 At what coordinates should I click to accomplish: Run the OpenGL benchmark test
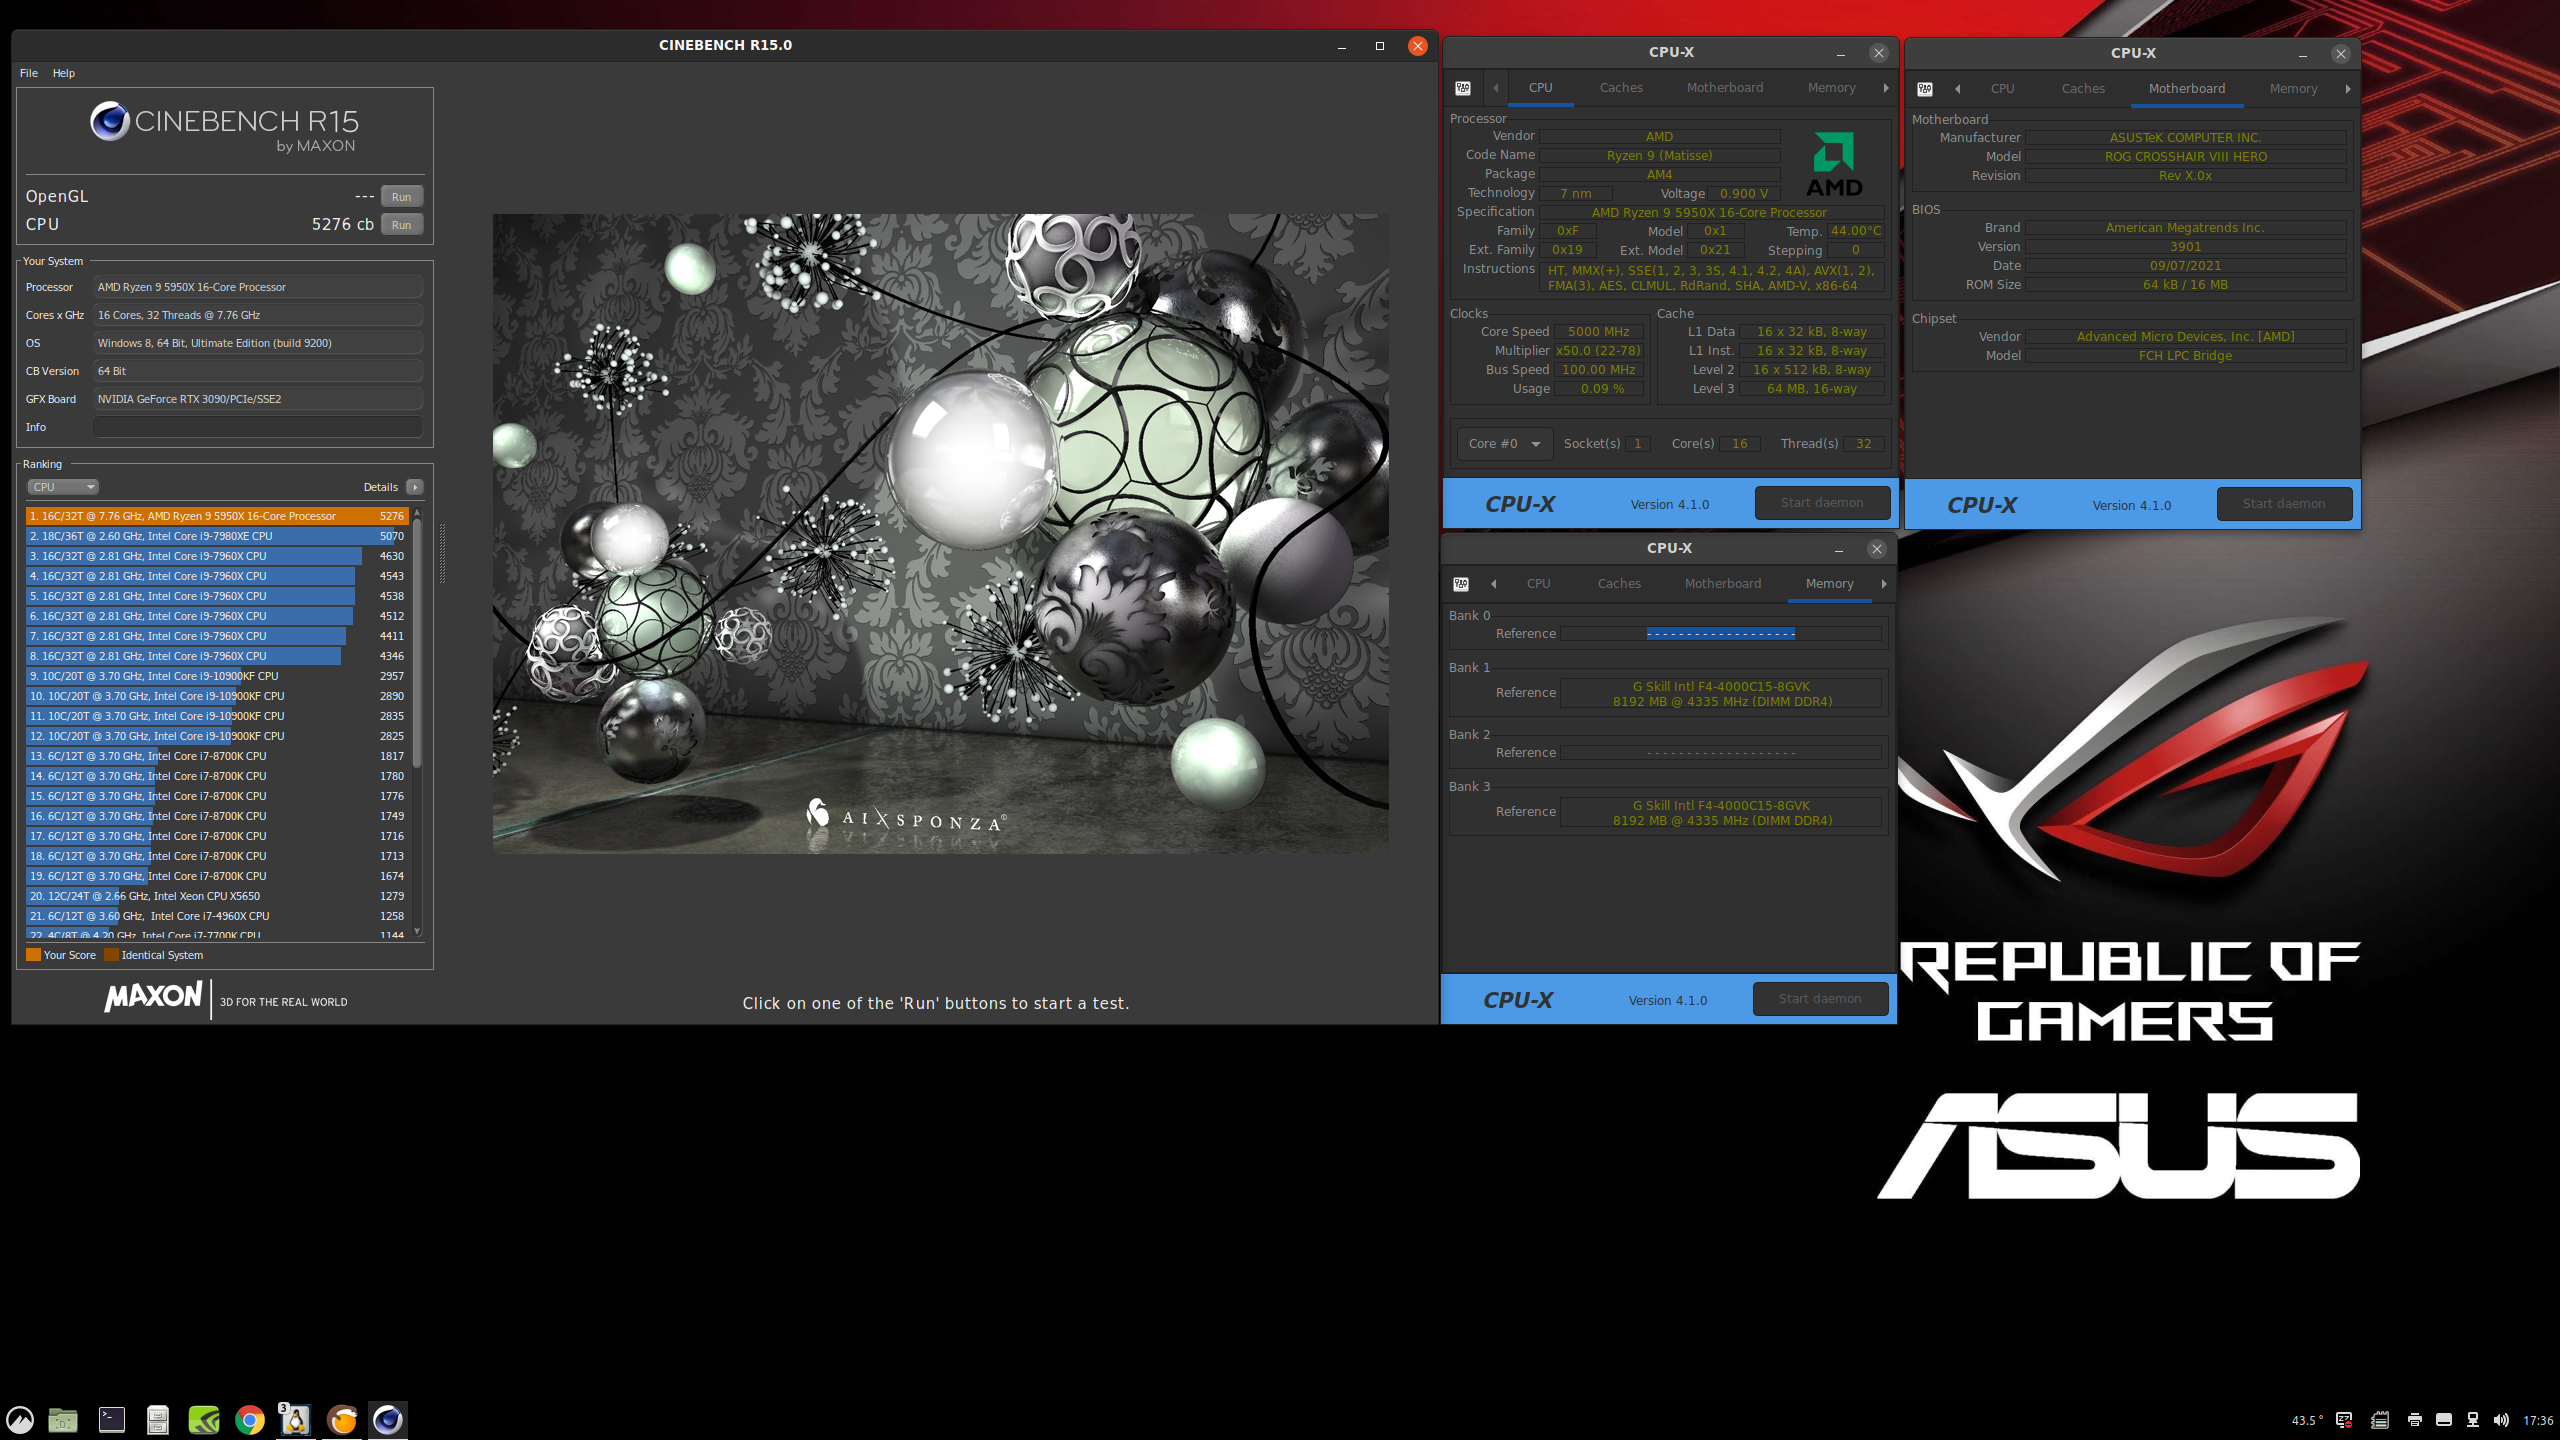coord(401,197)
